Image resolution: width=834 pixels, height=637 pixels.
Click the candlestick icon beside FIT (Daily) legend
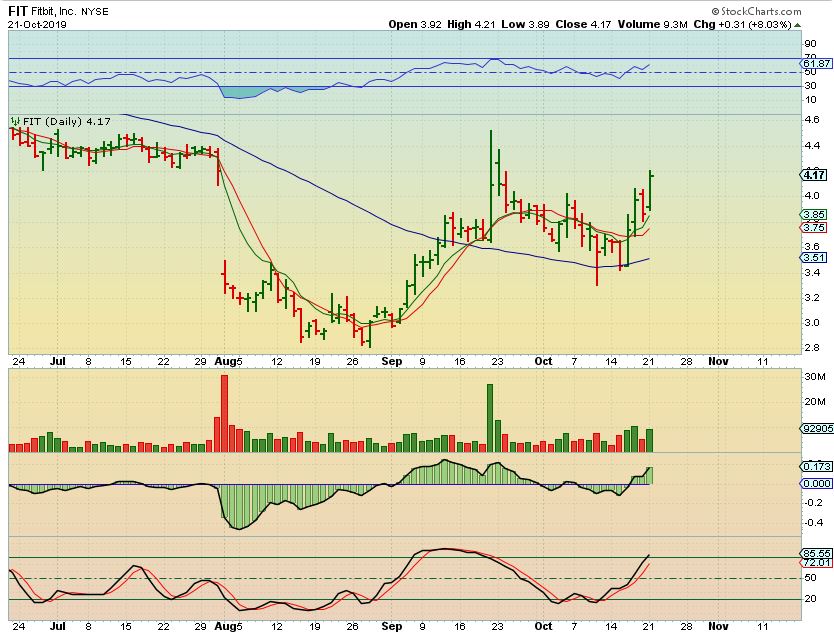tap(15, 121)
